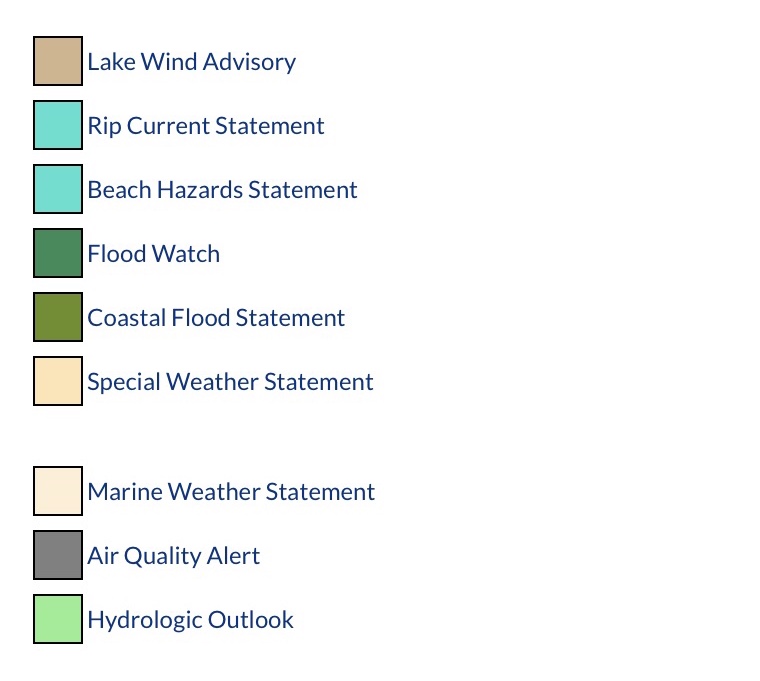The width and height of the screenshot is (760, 681).
Task: Choose the Special Weather Statement color square
Action: point(58,381)
